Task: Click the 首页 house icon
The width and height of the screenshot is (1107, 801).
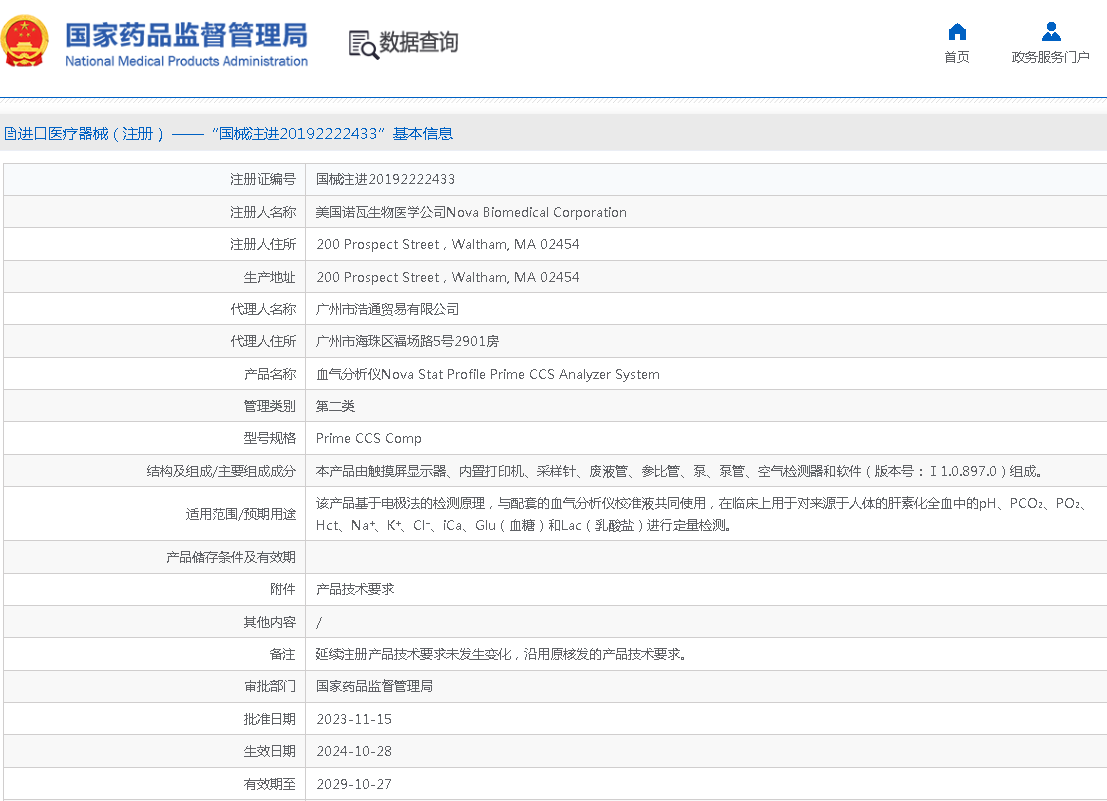Action: click(957, 32)
